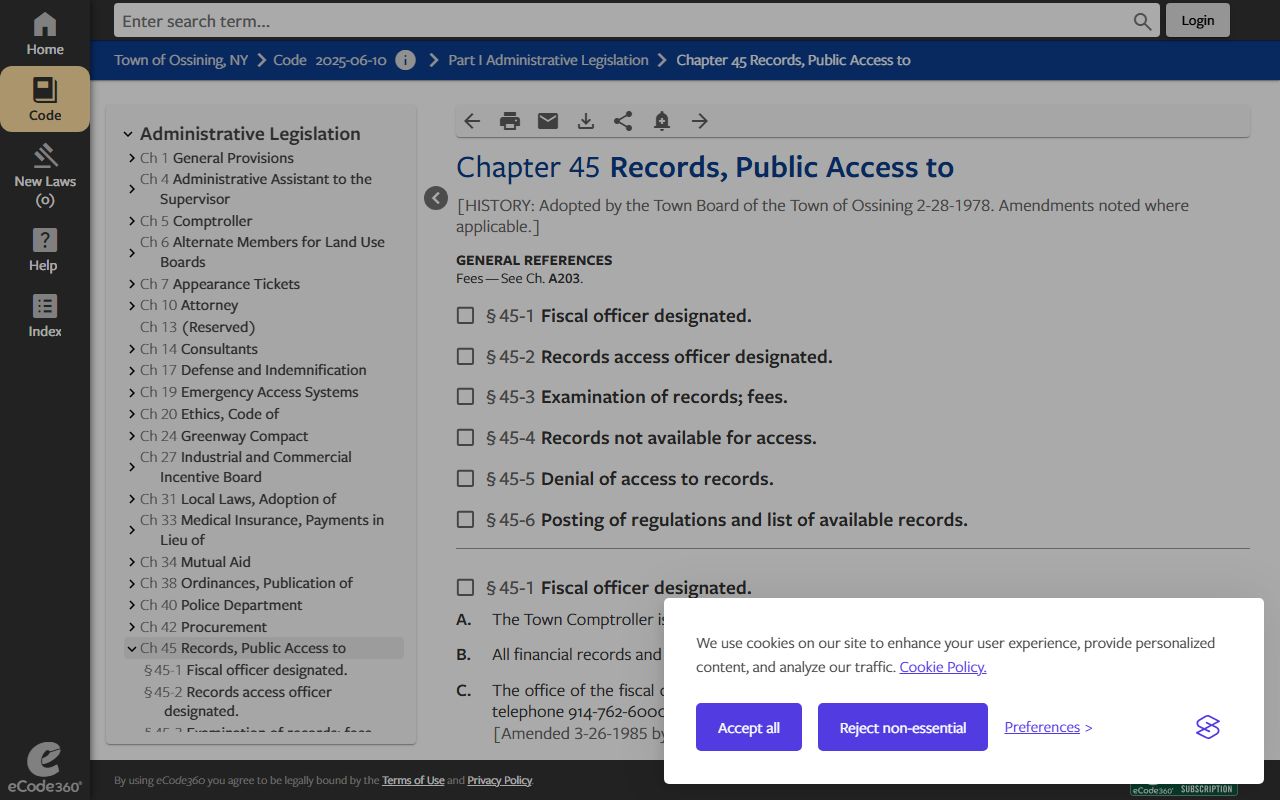Screen dimensions: 1280x800
Task: Click the search magnifier icon
Action: tap(1142, 21)
